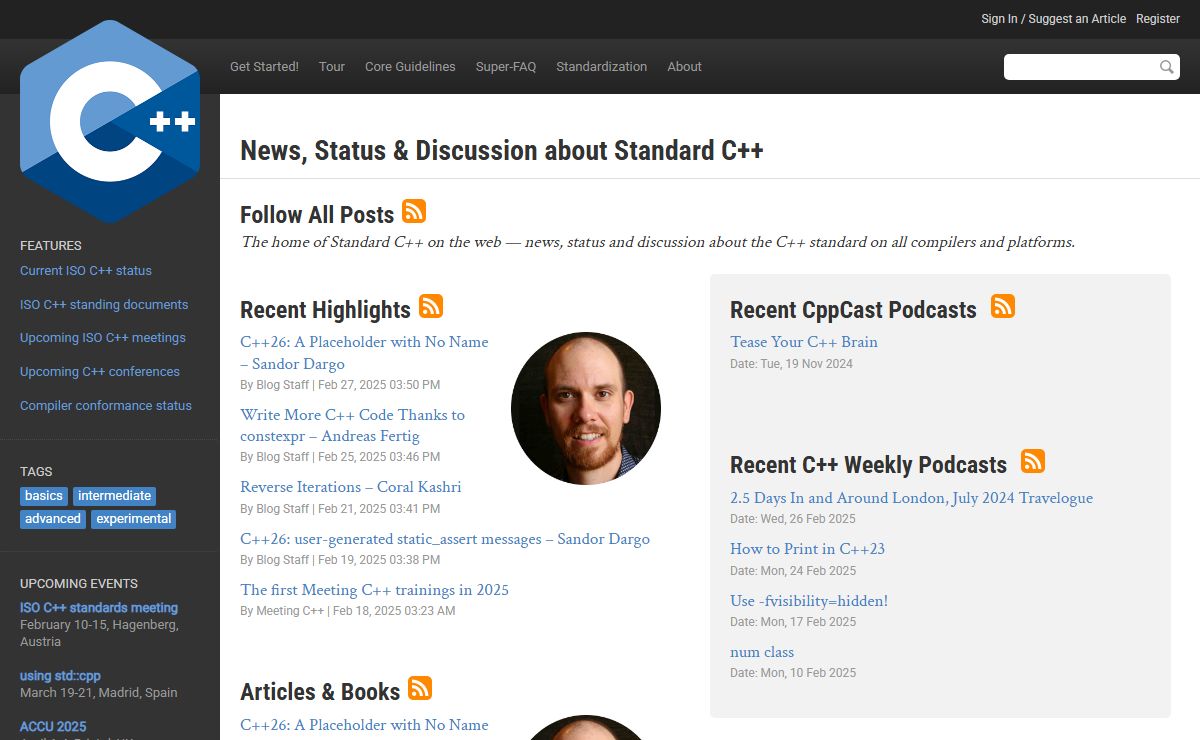Open the Core Guidelines menu item
Viewport: 1200px width, 740px height.
pyautogui.click(x=410, y=67)
